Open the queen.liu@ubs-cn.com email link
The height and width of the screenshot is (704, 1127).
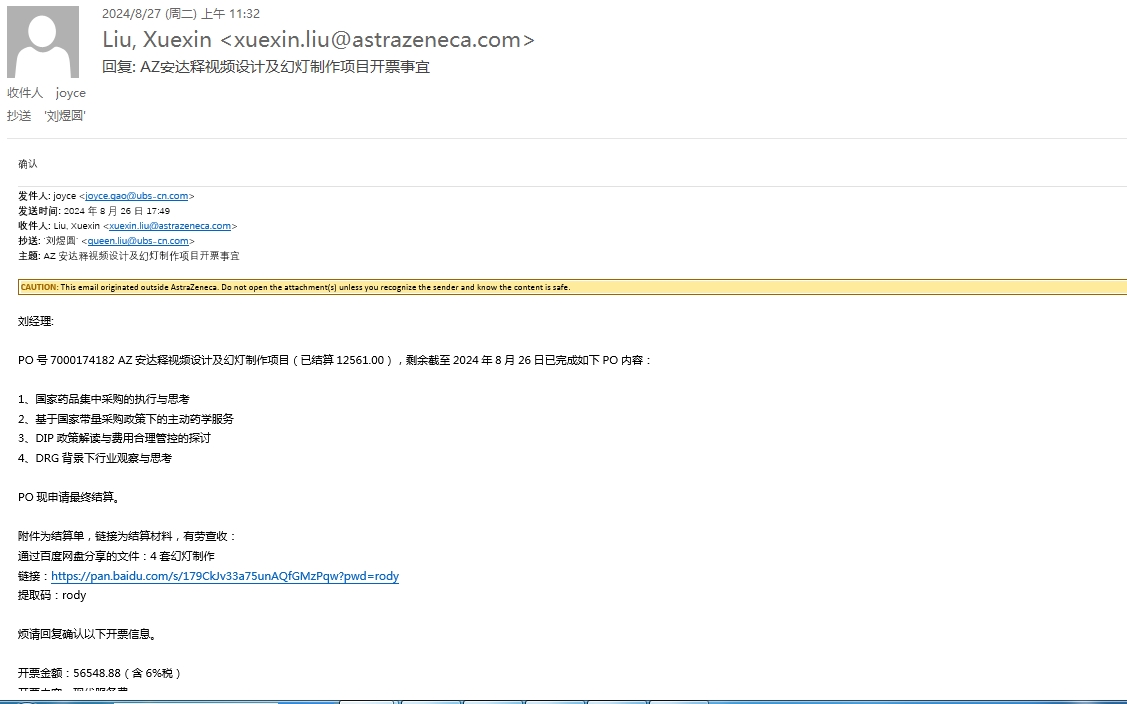click(138, 241)
